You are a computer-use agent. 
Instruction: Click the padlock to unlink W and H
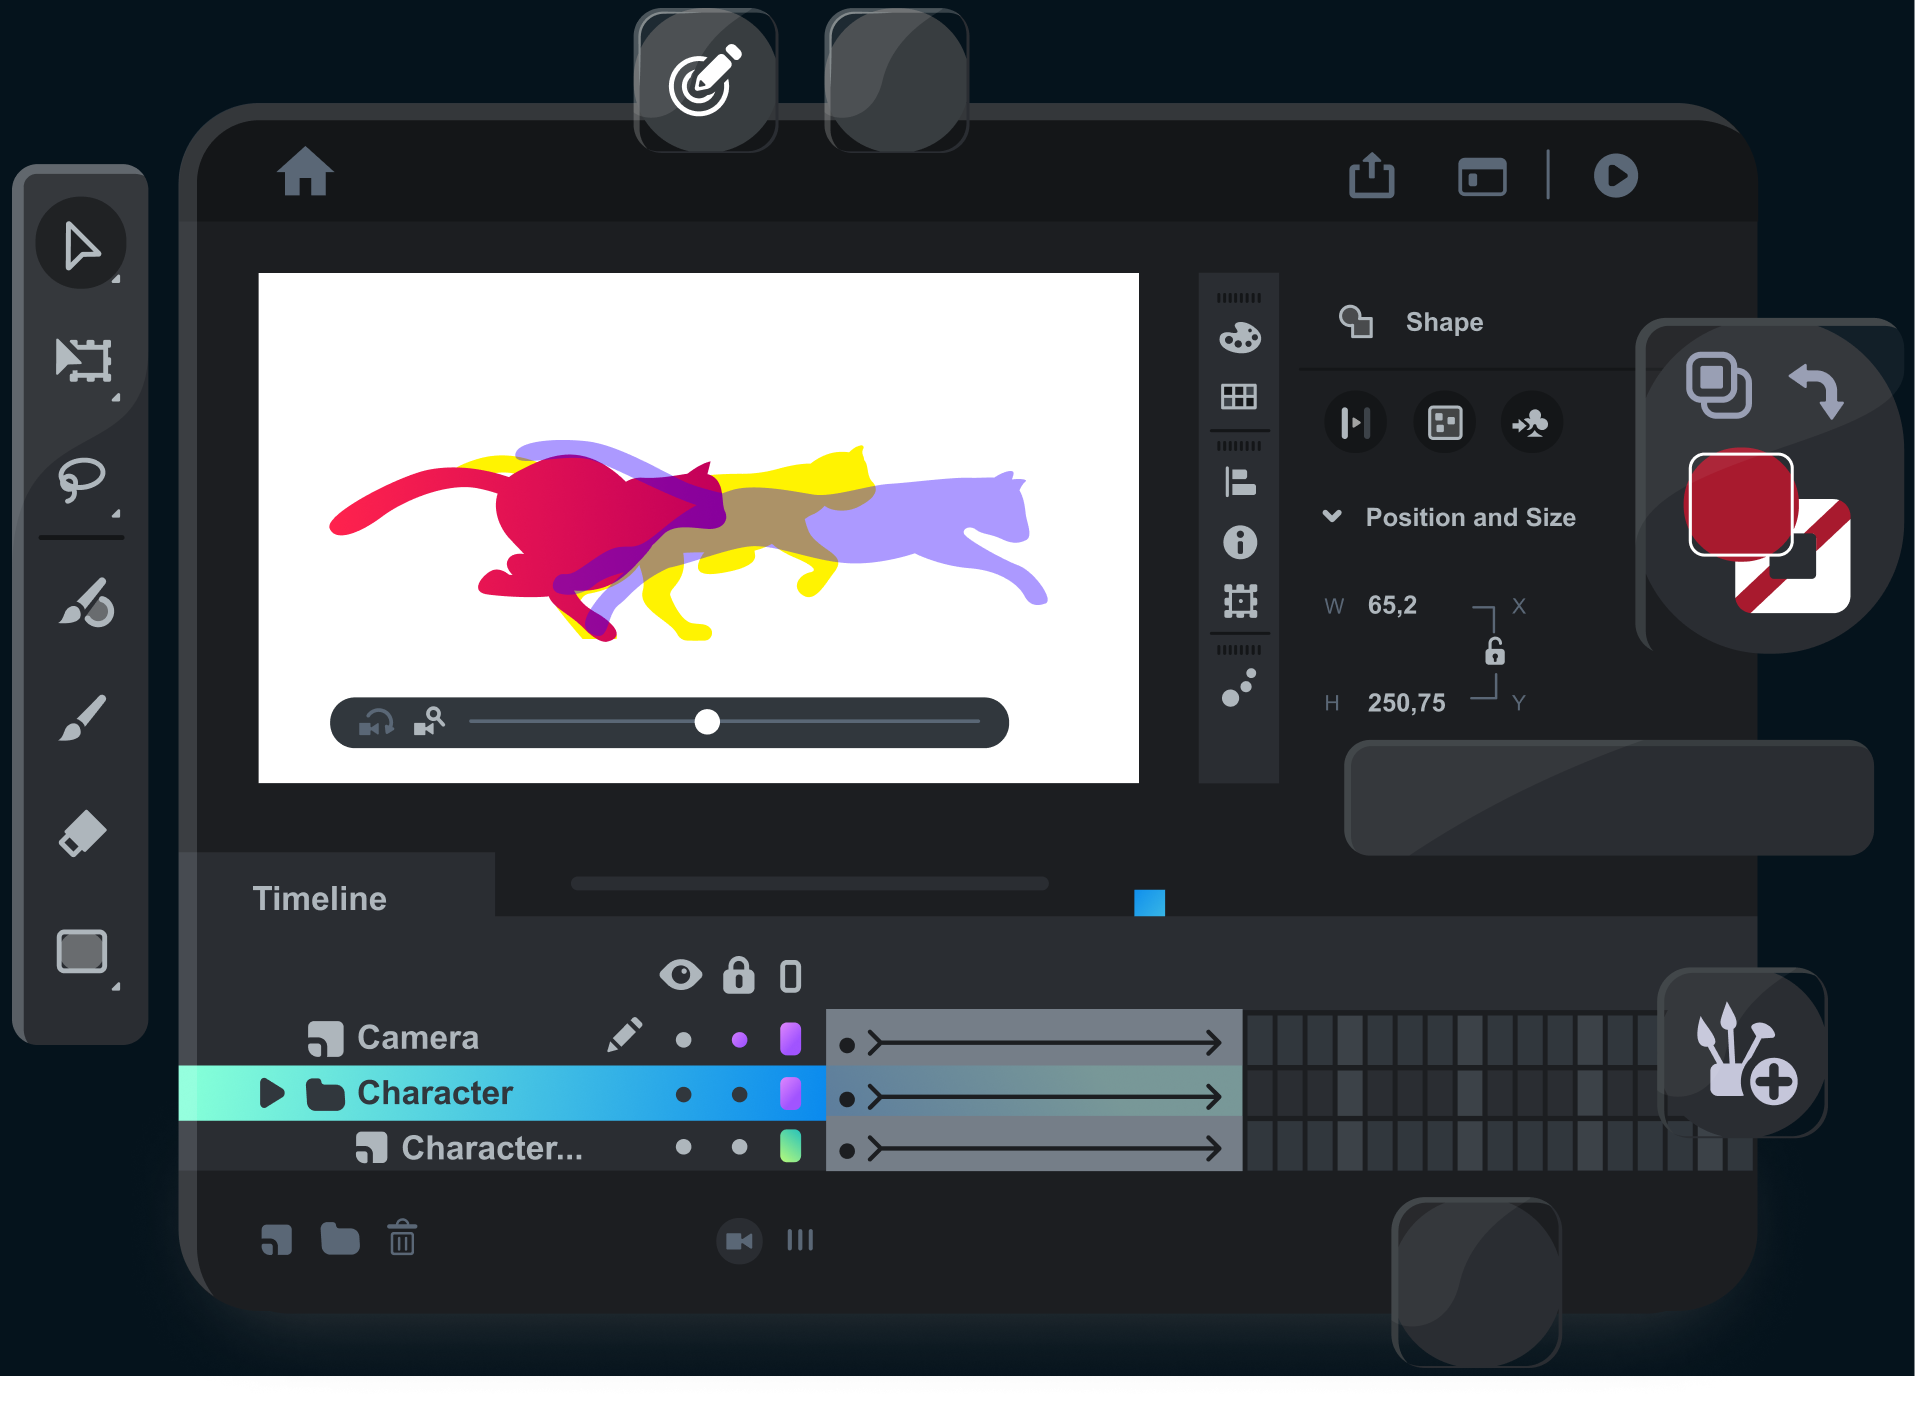click(1494, 653)
